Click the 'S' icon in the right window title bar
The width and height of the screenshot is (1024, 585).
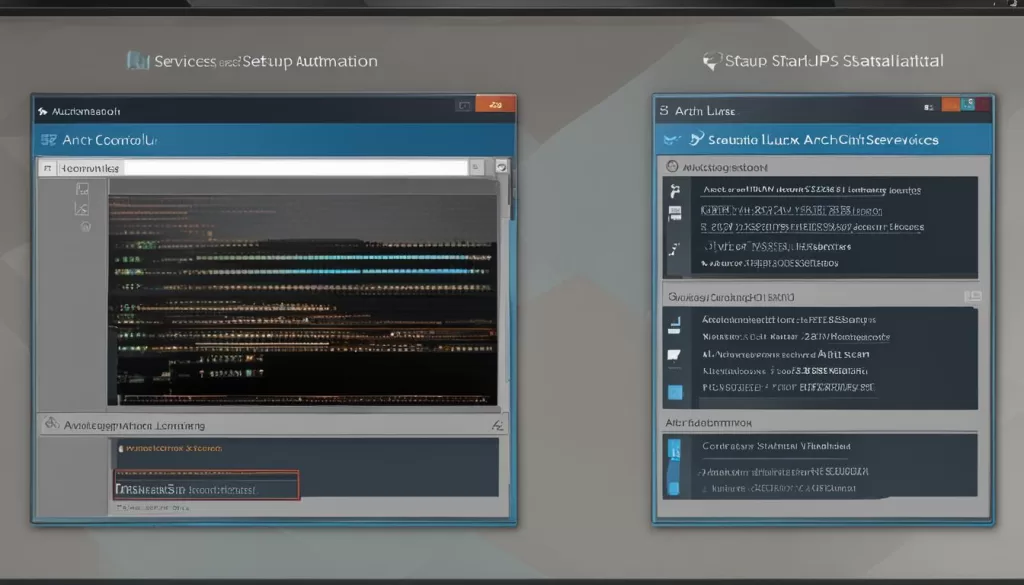pos(664,110)
